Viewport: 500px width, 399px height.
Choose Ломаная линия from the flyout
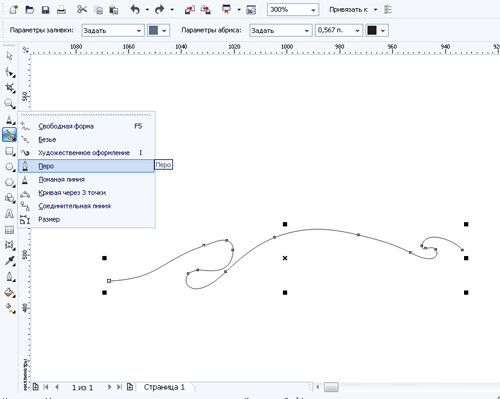point(87,179)
